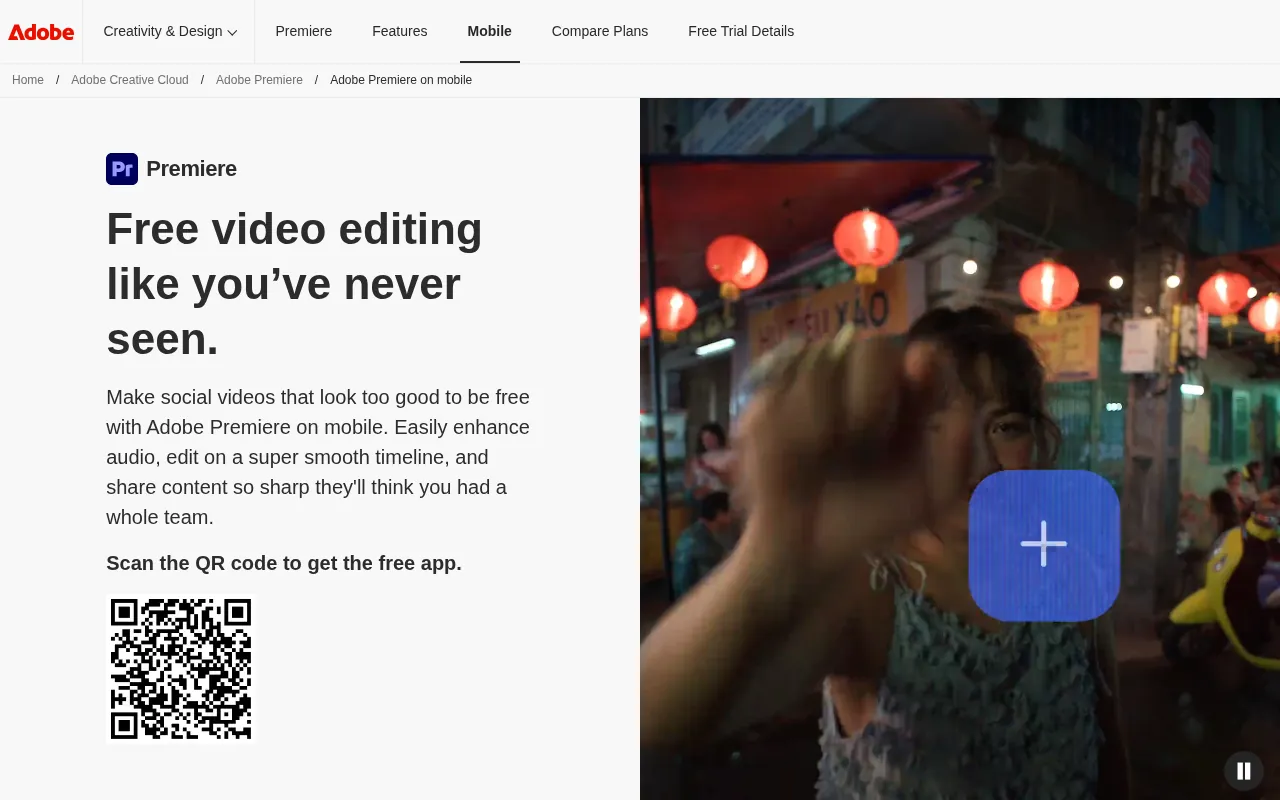Image resolution: width=1280 pixels, height=800 pixels.
Task: Click the 'Adobe Premiere on mobile' breadcrumb text
Action: point(401,80)
